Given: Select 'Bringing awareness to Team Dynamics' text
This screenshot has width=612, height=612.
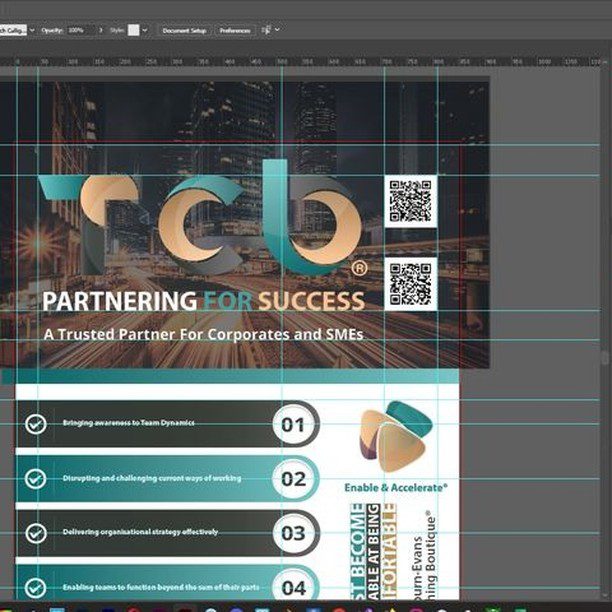Looking at the screenshot, I should 128,423.
